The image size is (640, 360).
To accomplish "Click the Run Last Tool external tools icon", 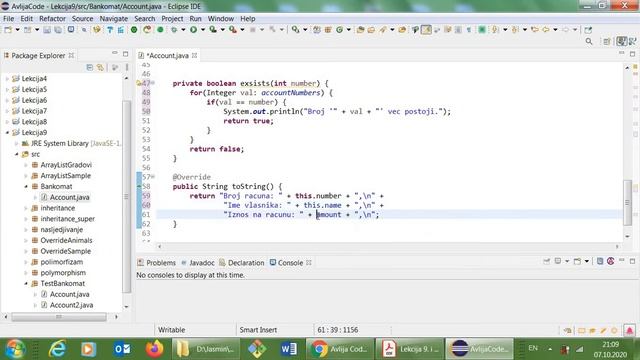I will click(x=233, y=30).
